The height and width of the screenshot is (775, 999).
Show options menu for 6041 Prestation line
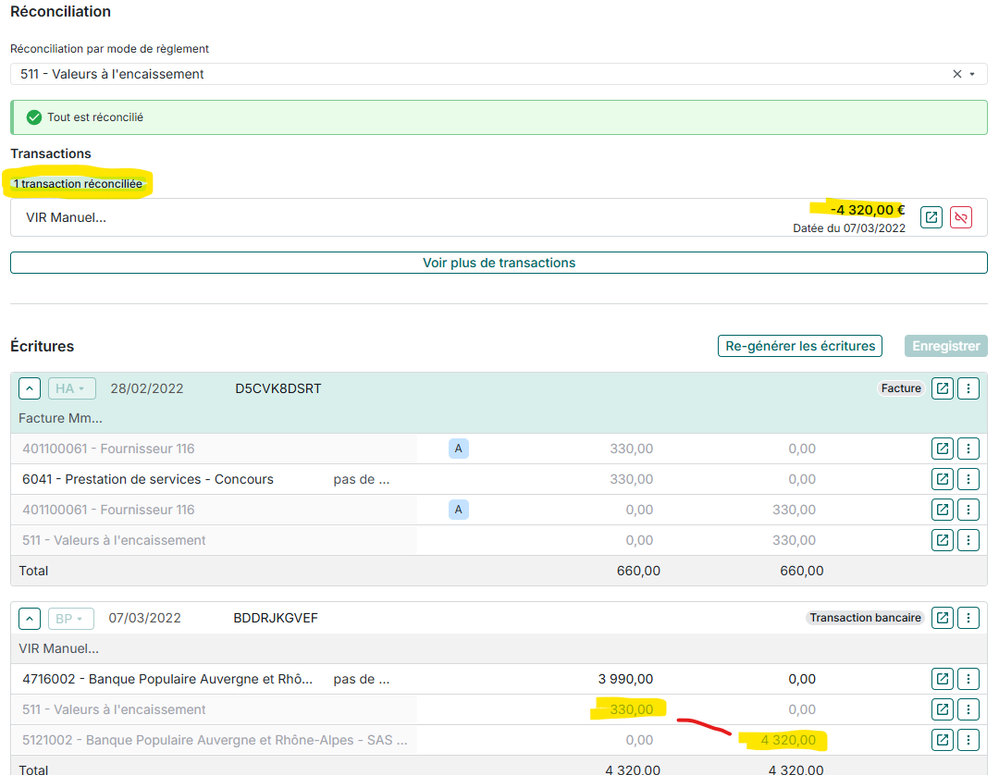968,479
